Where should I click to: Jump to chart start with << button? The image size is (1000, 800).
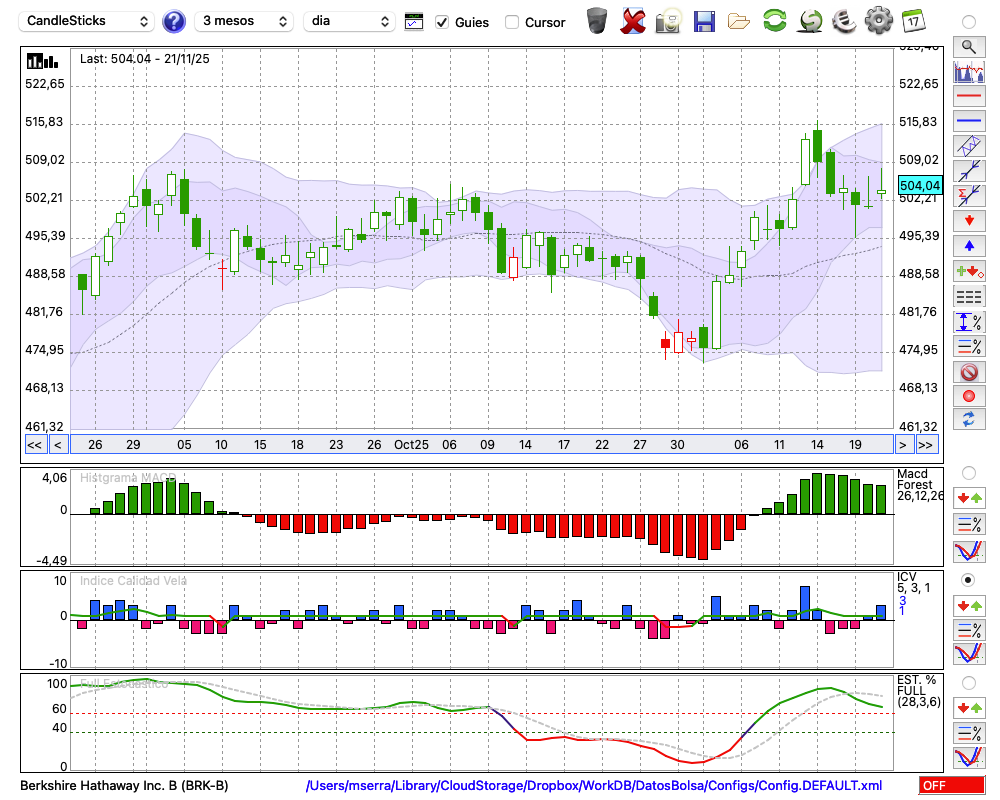[x=34, y=445]
